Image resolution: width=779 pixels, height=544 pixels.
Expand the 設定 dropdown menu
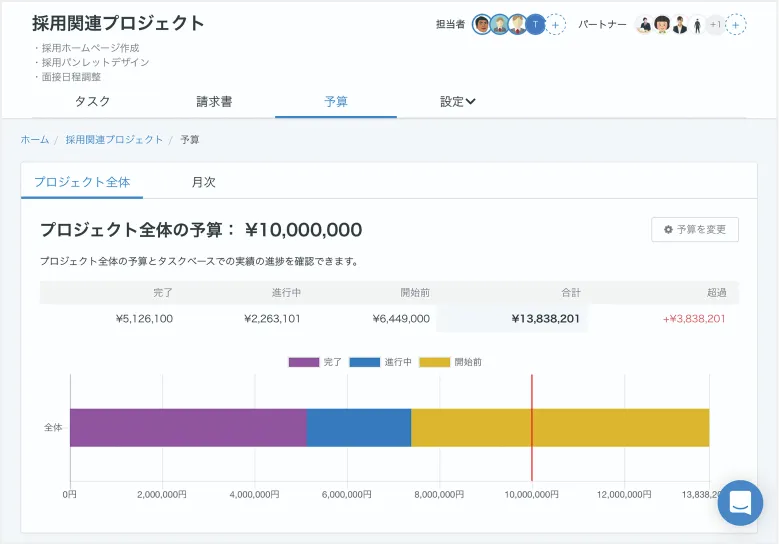[457, 101]
